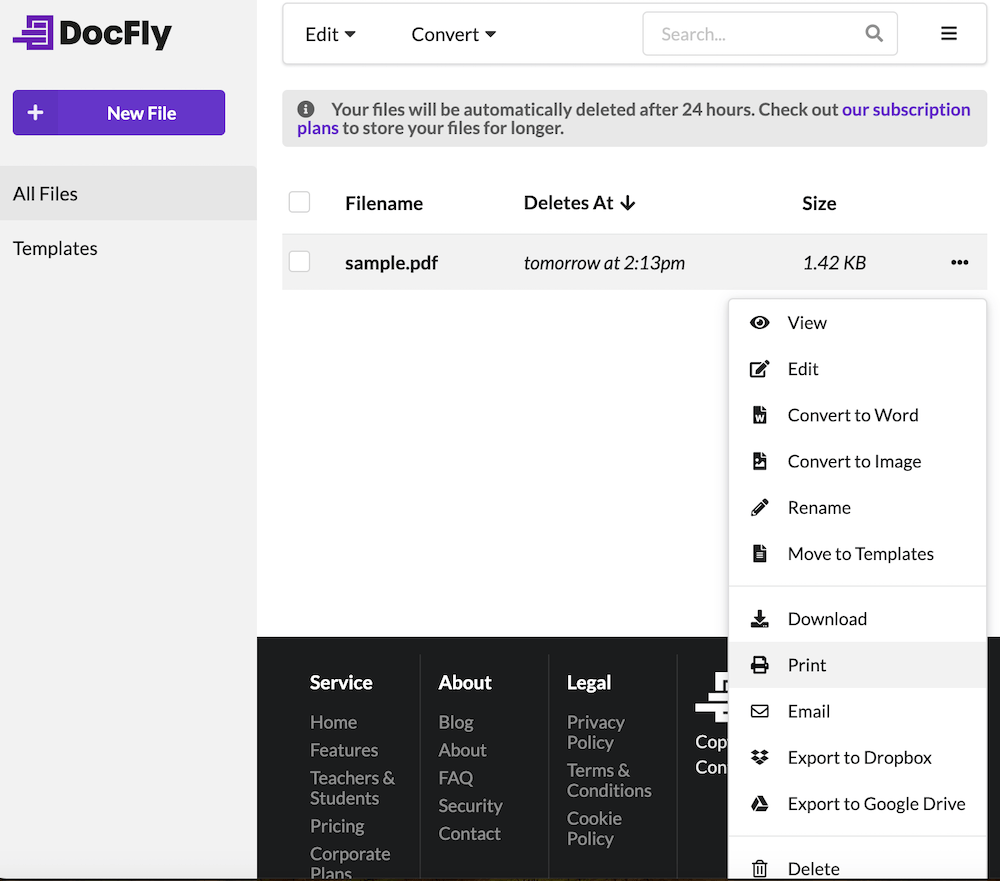Expand the Edit dropdown

coord(330,34)
